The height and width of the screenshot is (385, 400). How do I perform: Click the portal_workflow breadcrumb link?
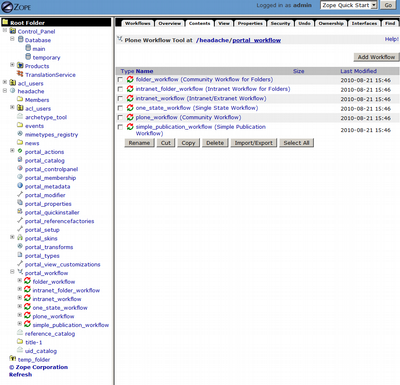(256, 40)
